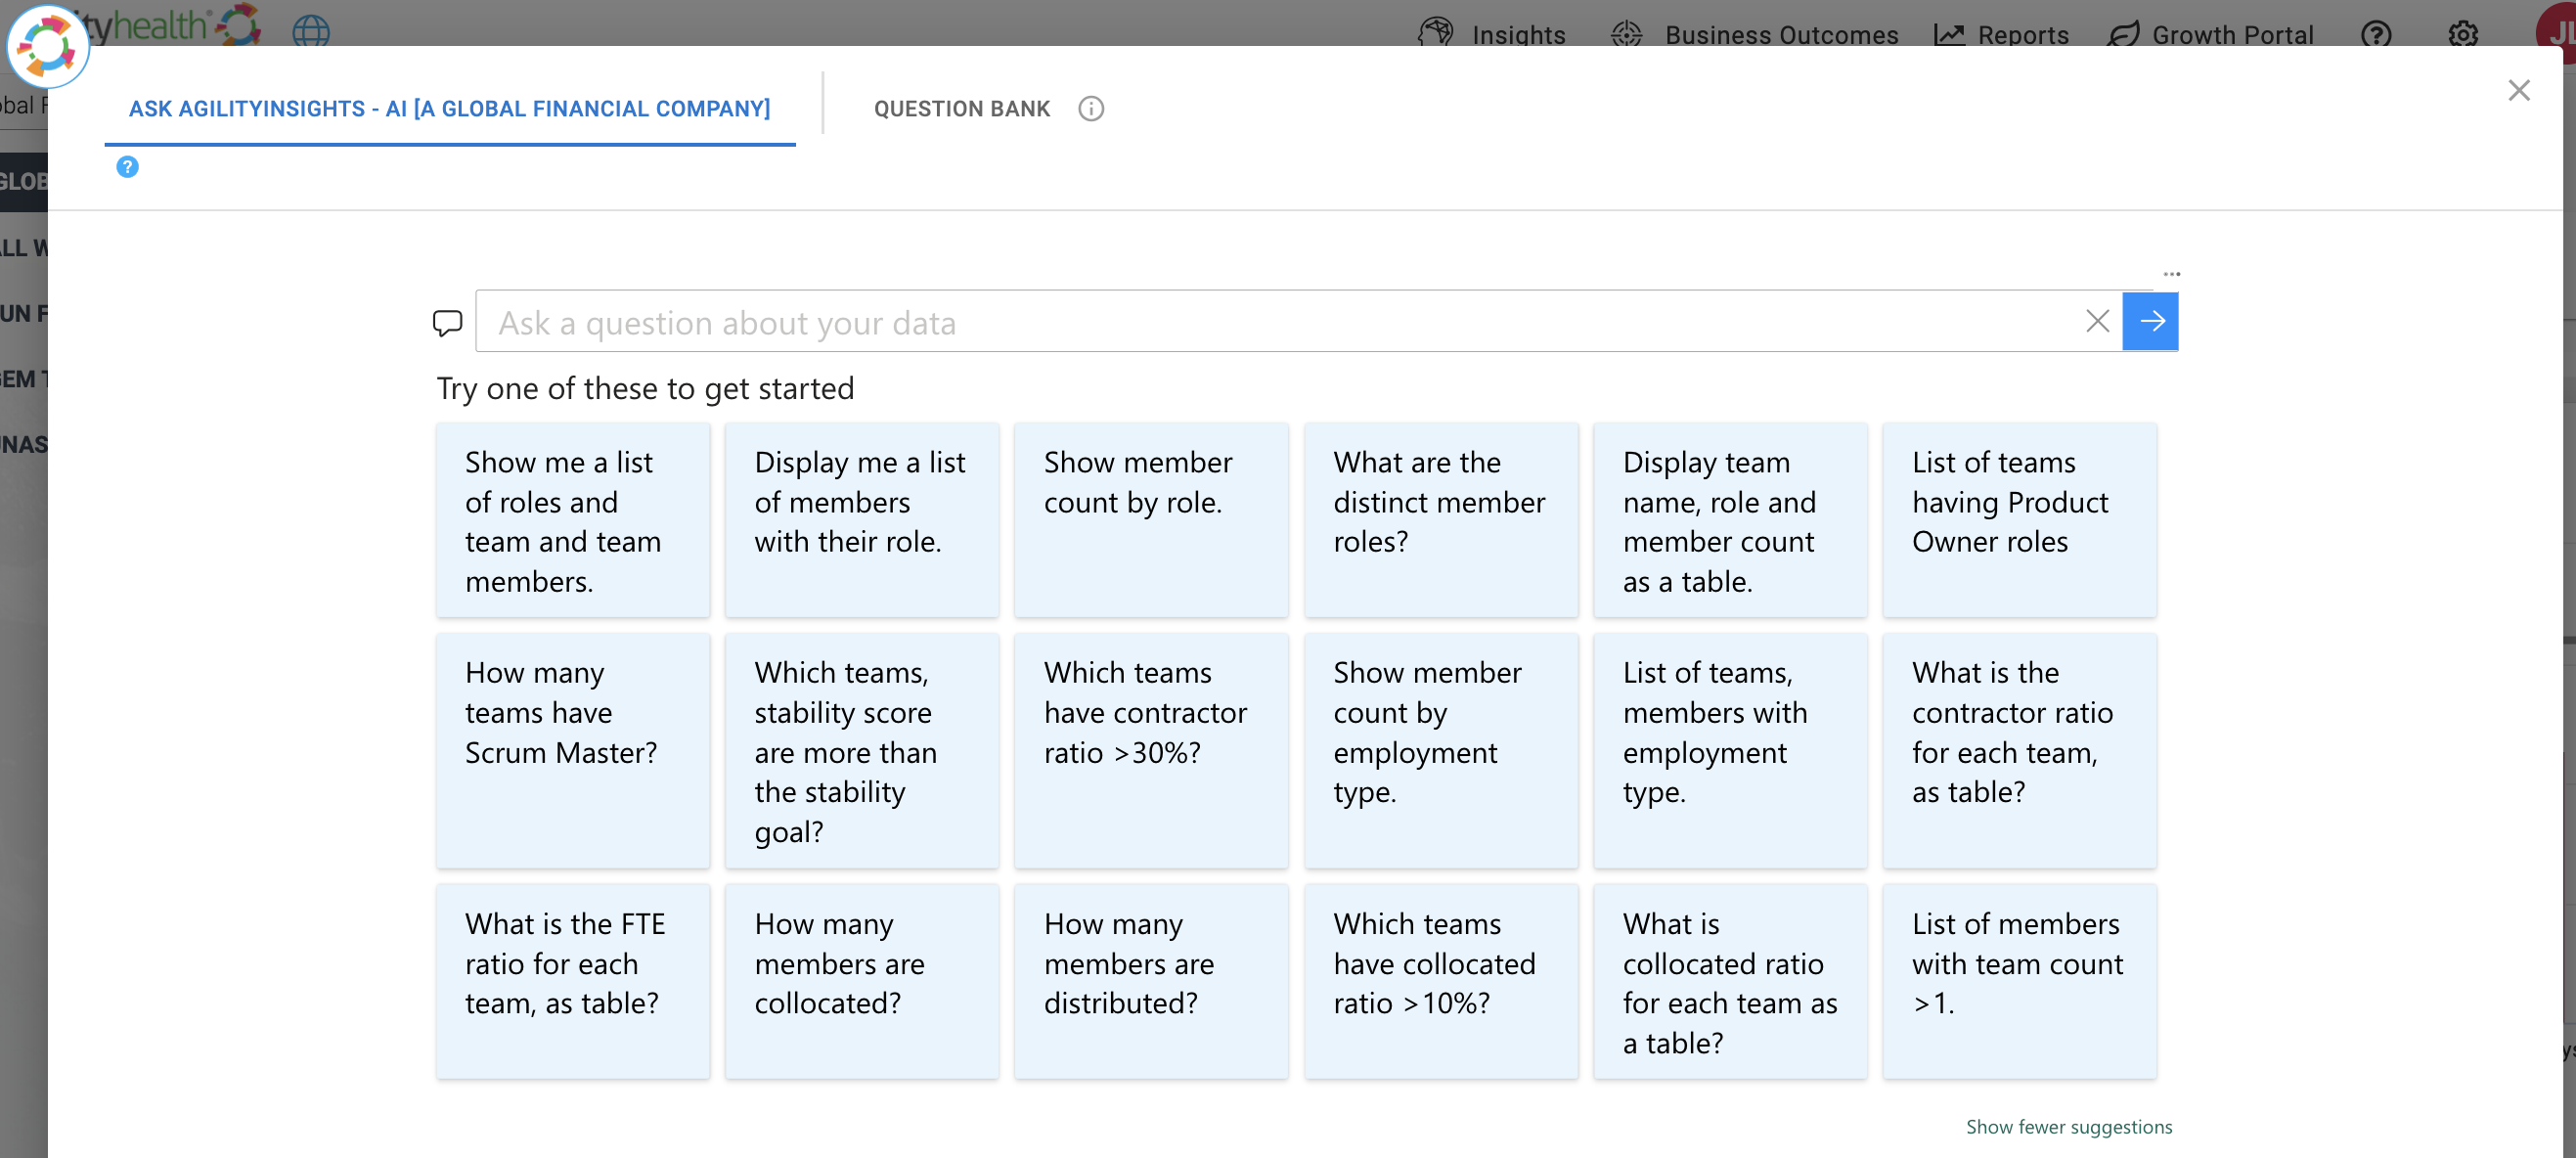Open the Business Outcomes menu
This screenshot has height=1158, width=2576.
pos(1755,34)
